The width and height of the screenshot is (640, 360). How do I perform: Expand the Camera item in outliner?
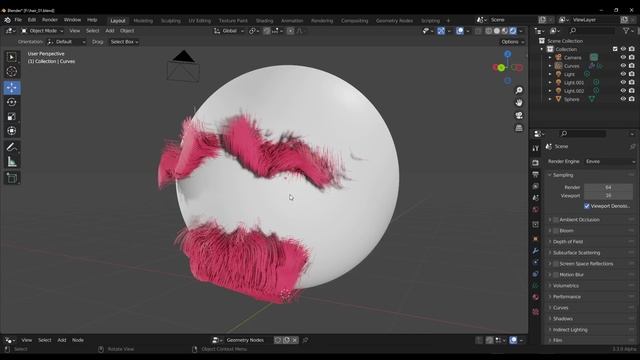coord(550,58)
